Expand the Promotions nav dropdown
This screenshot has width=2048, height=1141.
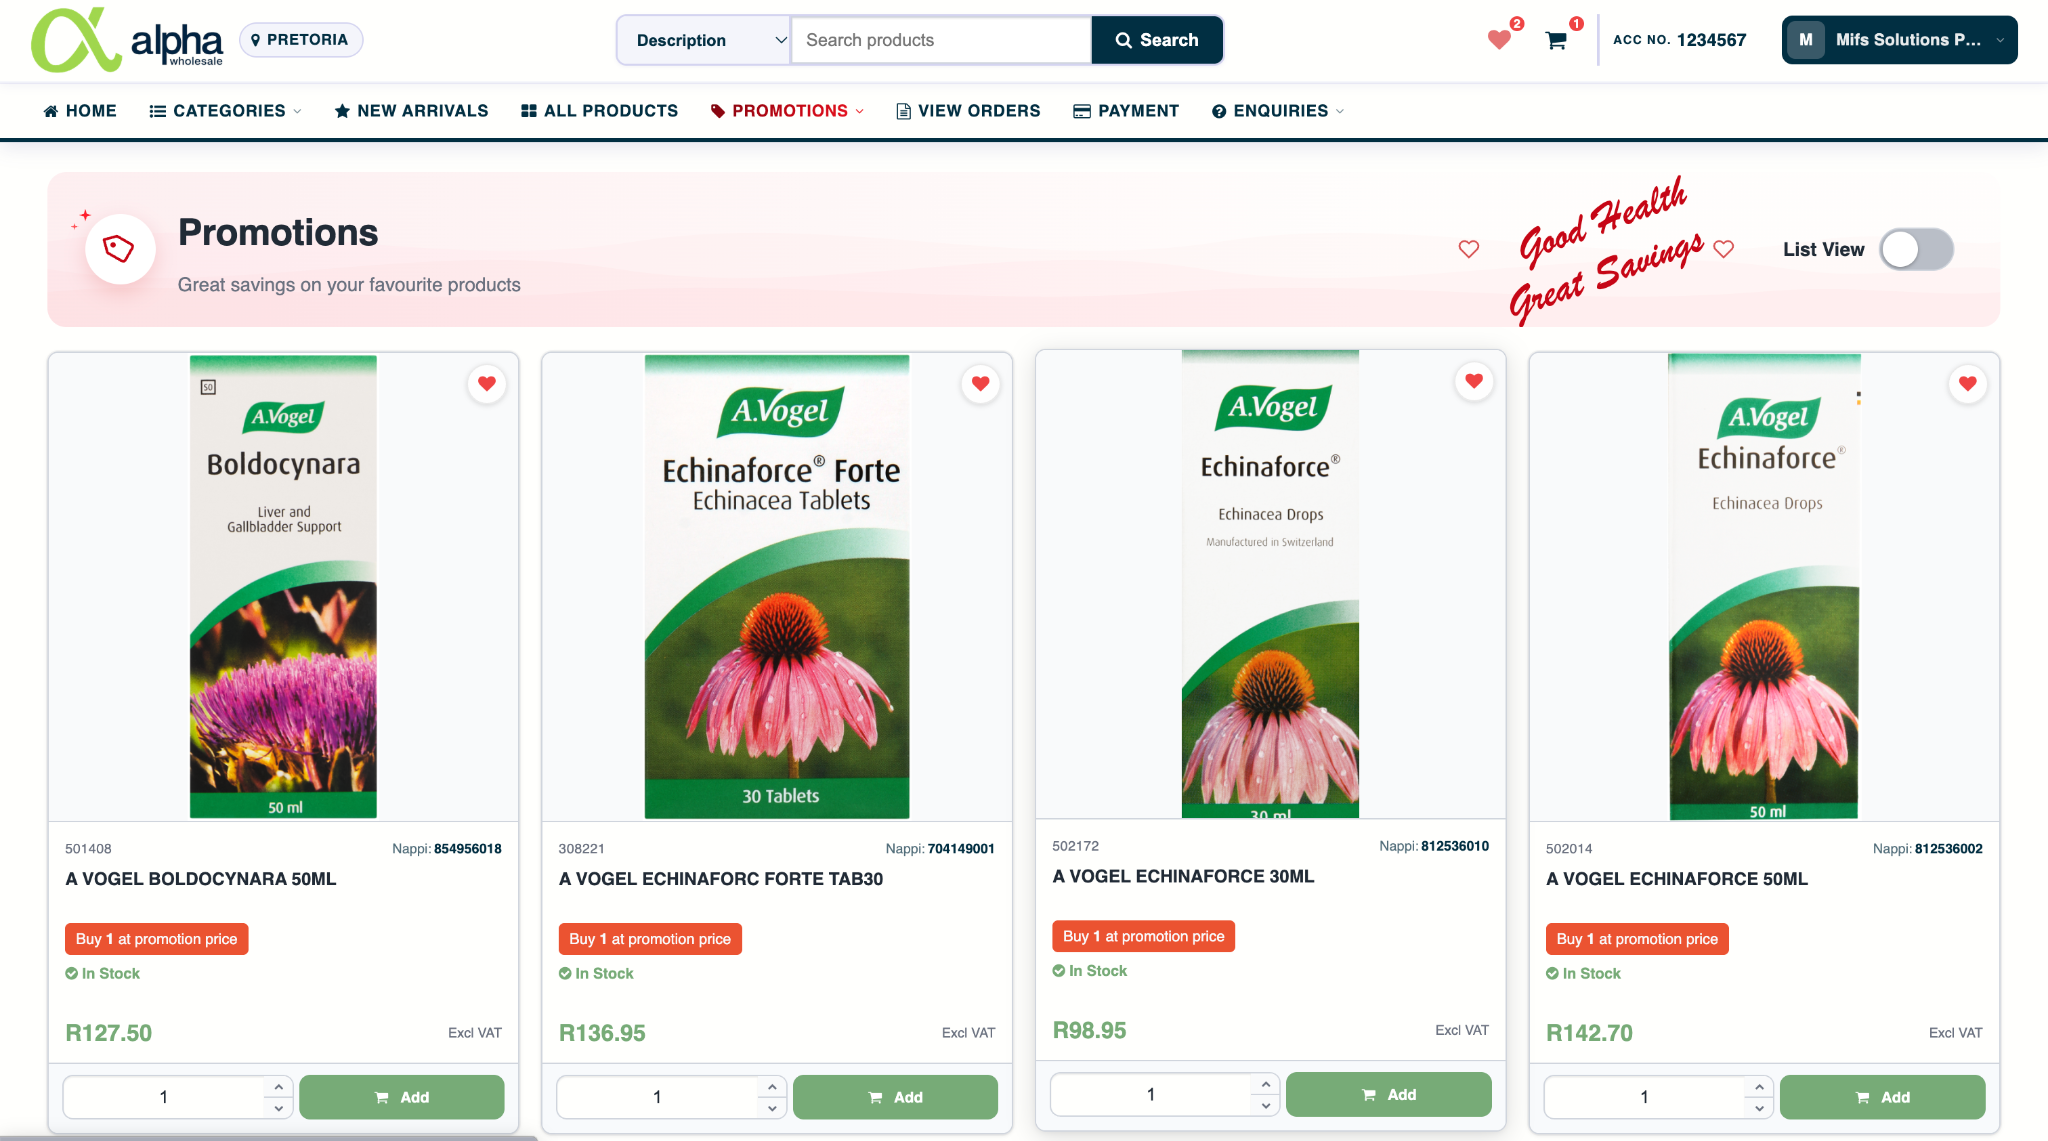point(787,111)
